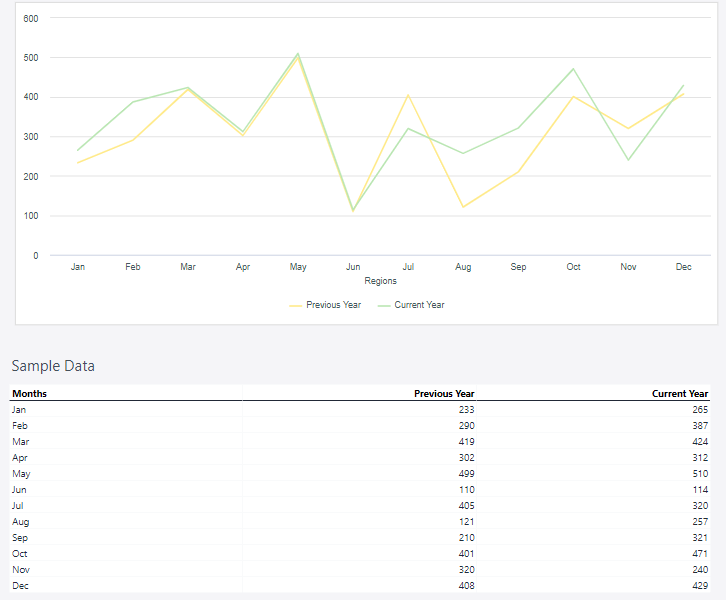This screenshot has height=600, width=726.
Task: Click the May label on chart x-axis
Action: (298, 267)
